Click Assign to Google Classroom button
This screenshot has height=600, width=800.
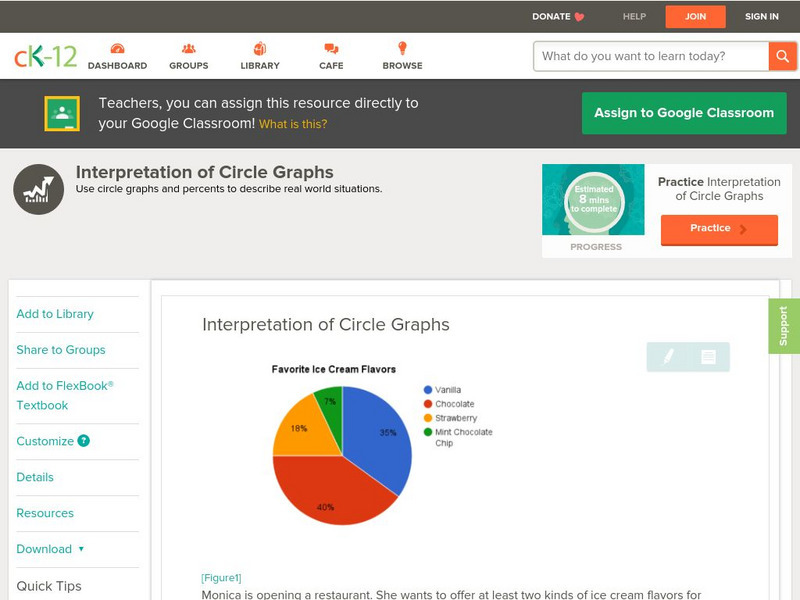[x=684, y=113]
